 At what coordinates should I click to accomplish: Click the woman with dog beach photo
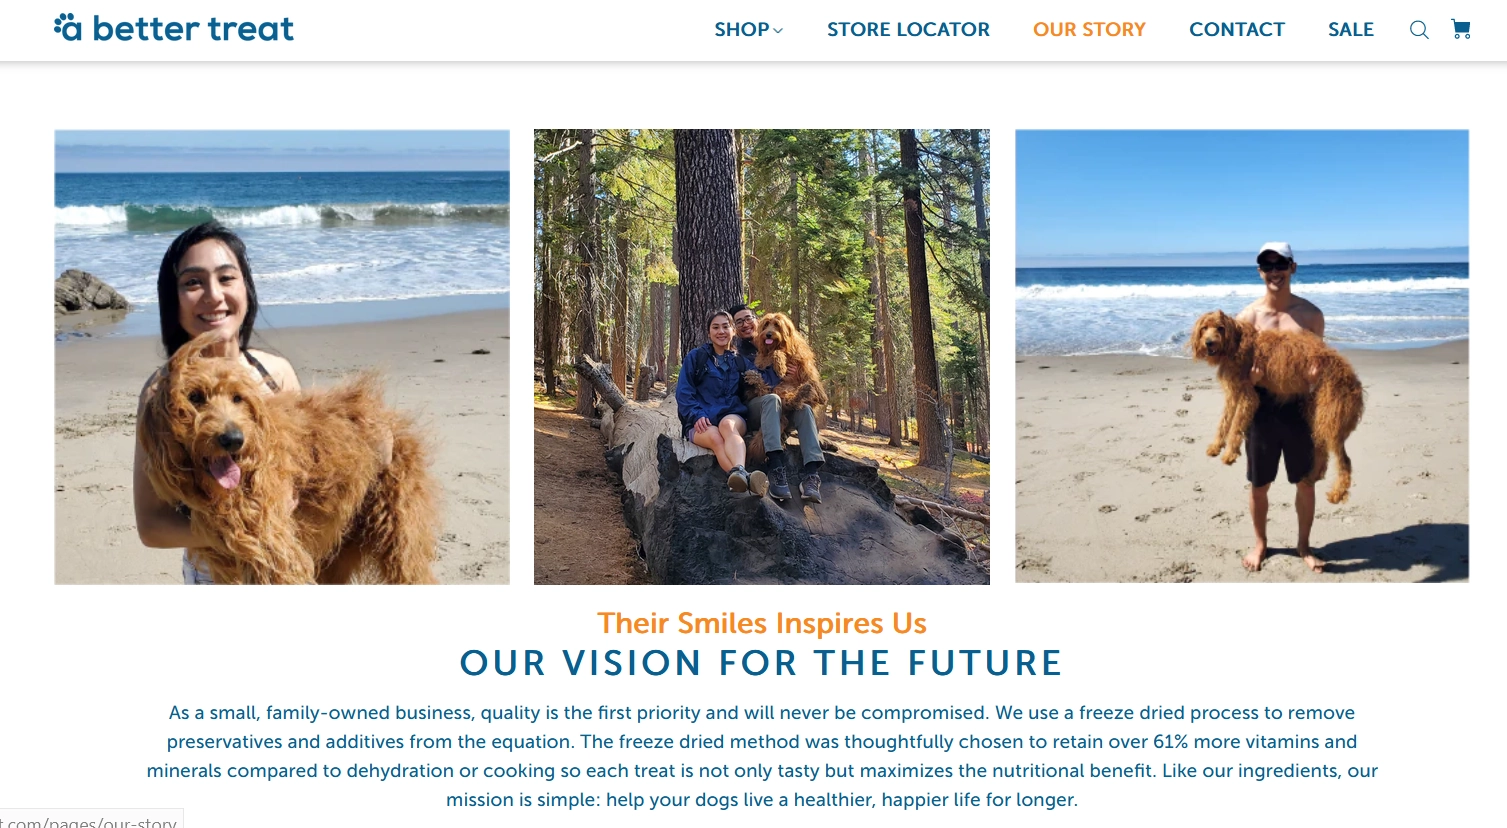(x=282, y=357)
